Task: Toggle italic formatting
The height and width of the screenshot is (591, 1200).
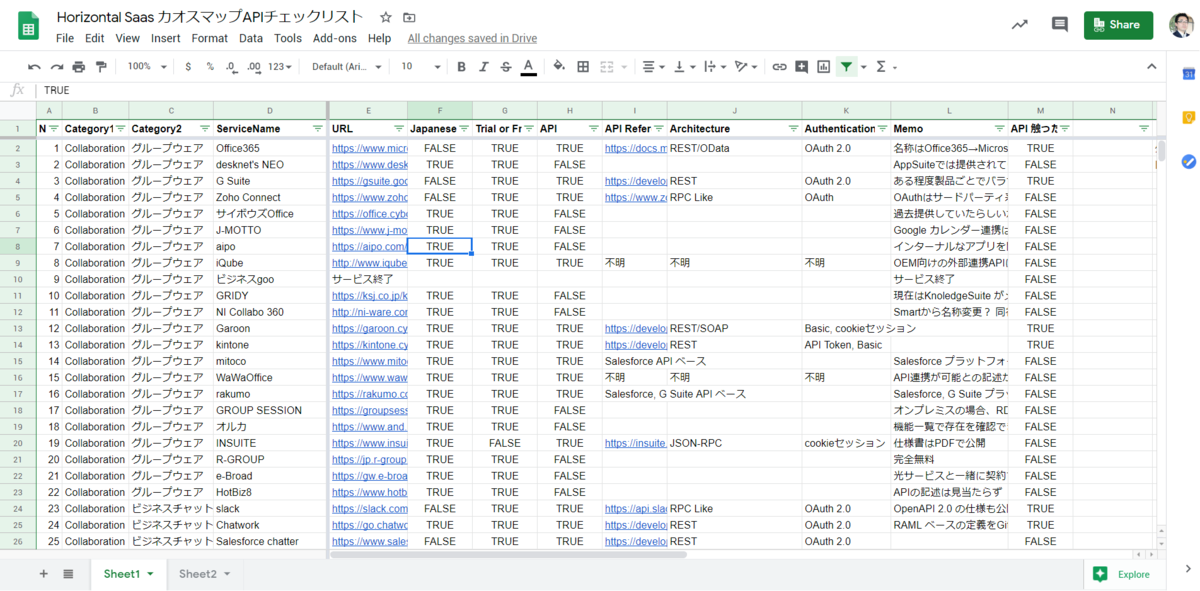Action: pyautogui.click(x=483, y=67)
